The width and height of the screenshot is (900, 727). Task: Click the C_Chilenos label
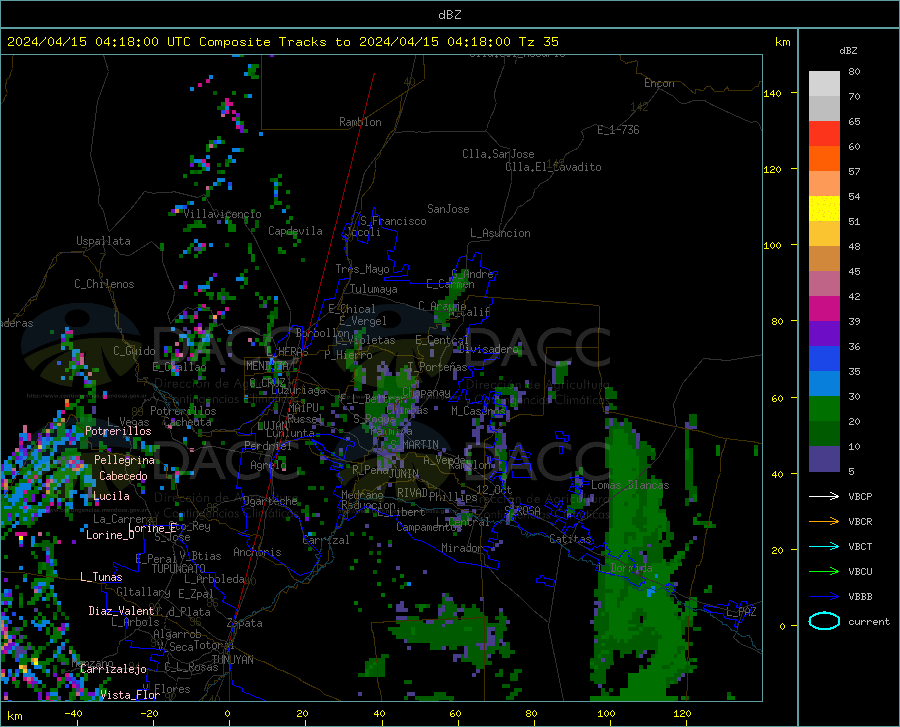pos(104,284)
